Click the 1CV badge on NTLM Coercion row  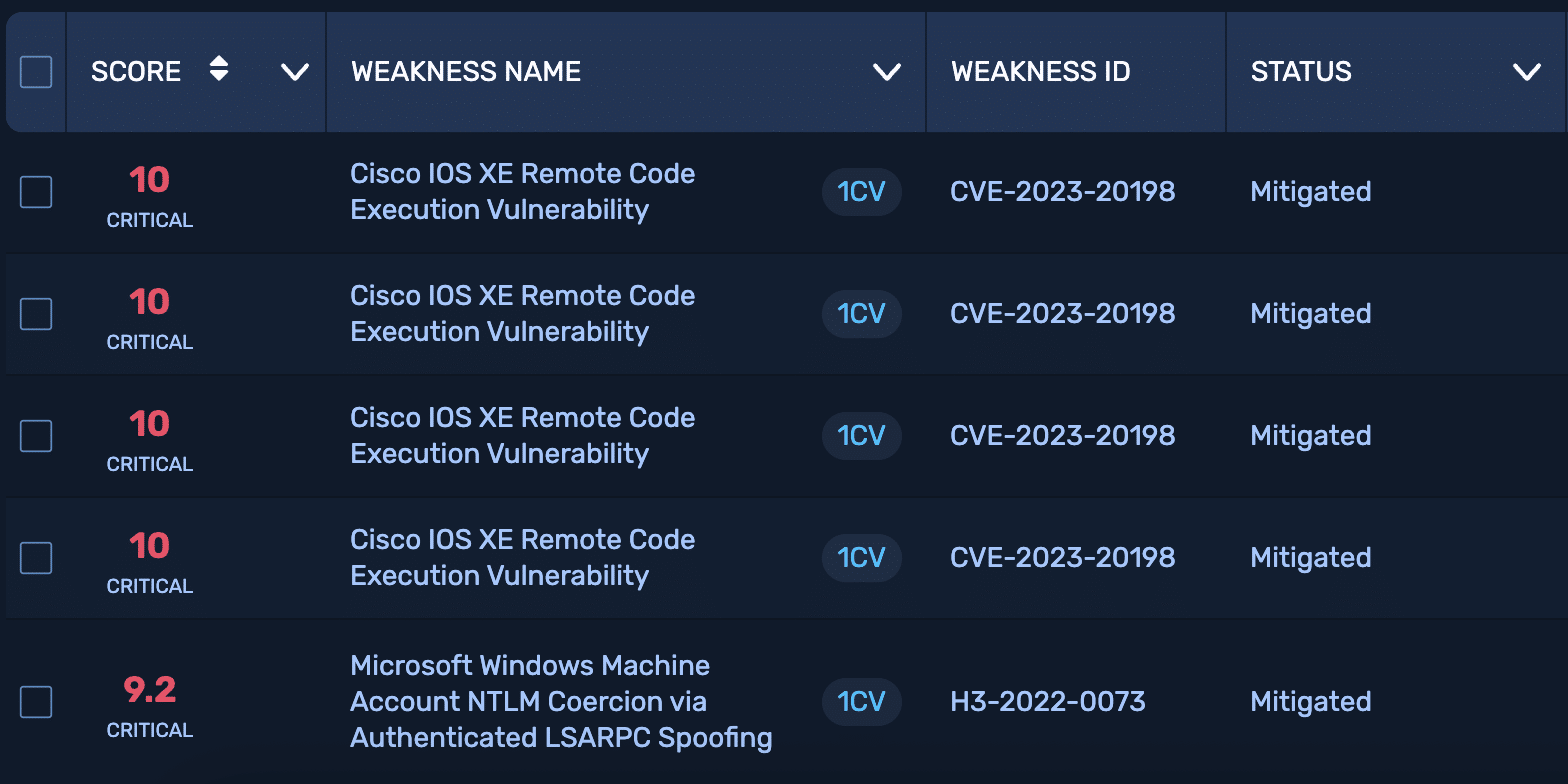(x=861, y=702)
